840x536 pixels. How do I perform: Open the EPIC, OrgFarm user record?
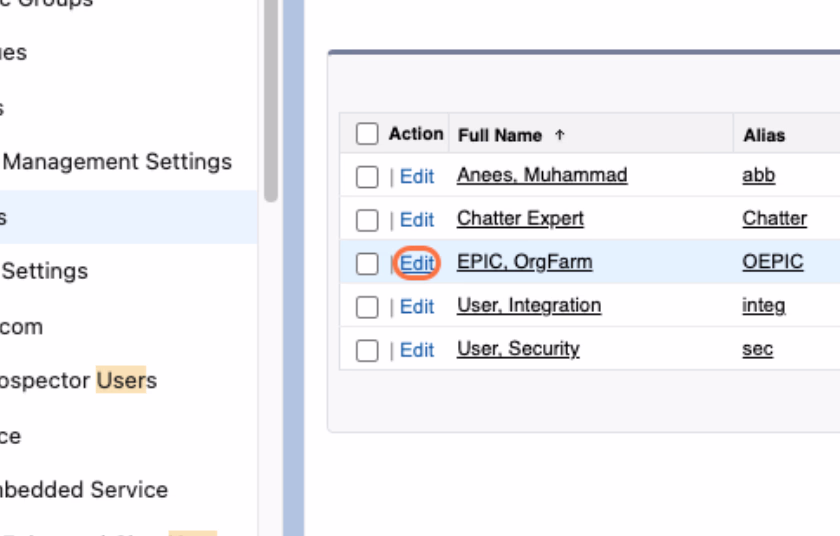524,262
